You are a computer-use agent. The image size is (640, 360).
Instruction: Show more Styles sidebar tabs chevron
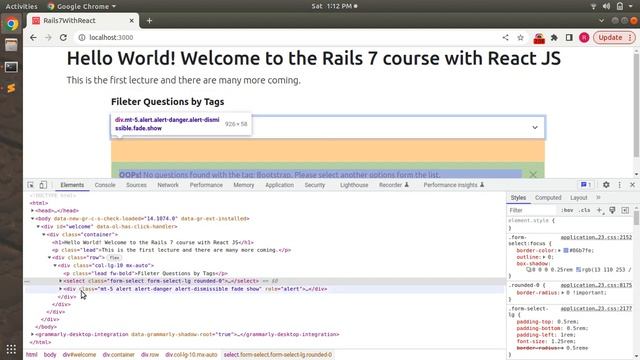[x=598, y=198]
